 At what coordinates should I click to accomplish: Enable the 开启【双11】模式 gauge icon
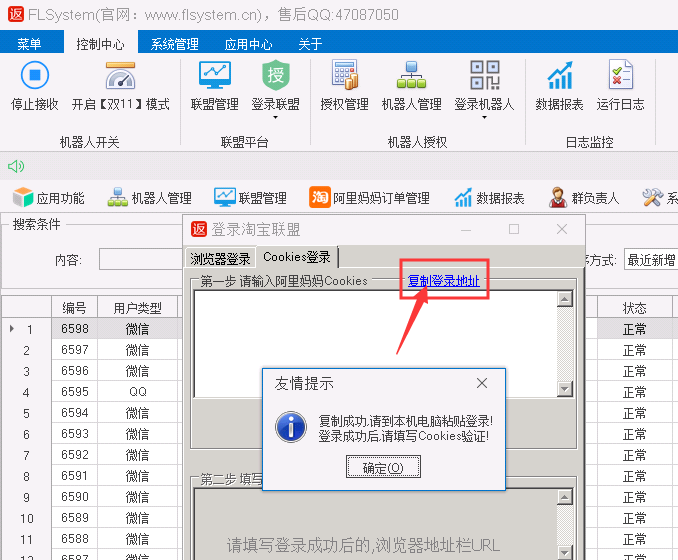pos(121,76)
